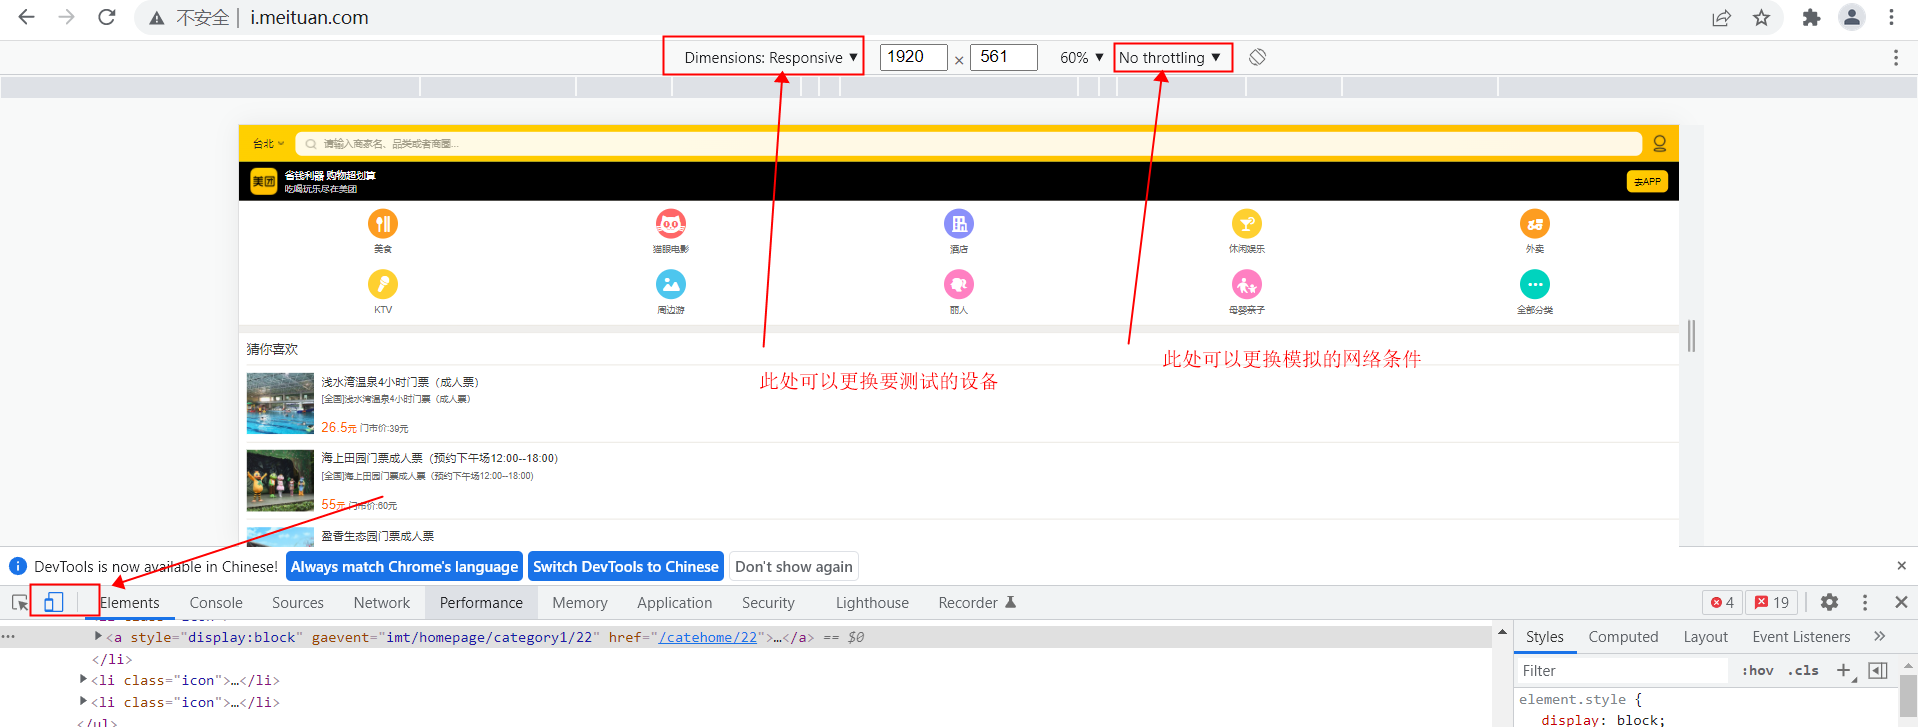Image resolution: width=1918 pixels, height=727 pixels.
Task: Show more Styles pane tabs chevron
Action: click(1879, 636)
